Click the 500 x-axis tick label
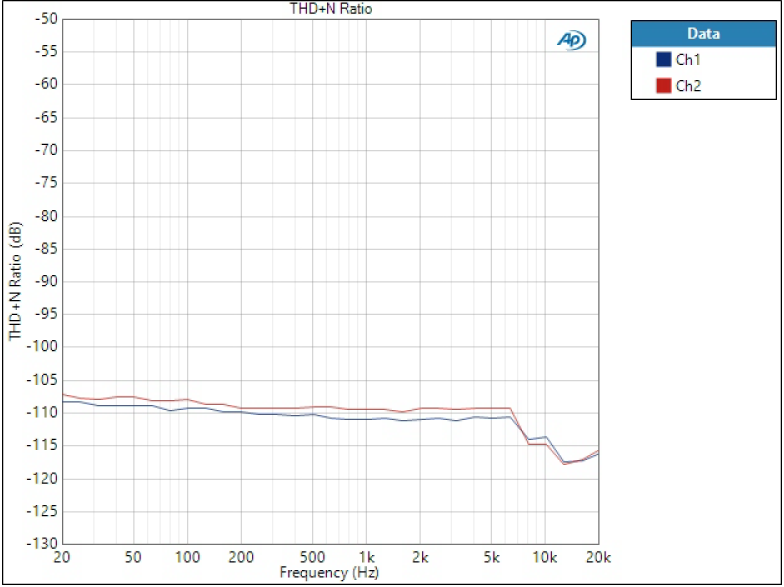This screenshot has height=587, width=784. pyautogui.click(x=312, y=556)
